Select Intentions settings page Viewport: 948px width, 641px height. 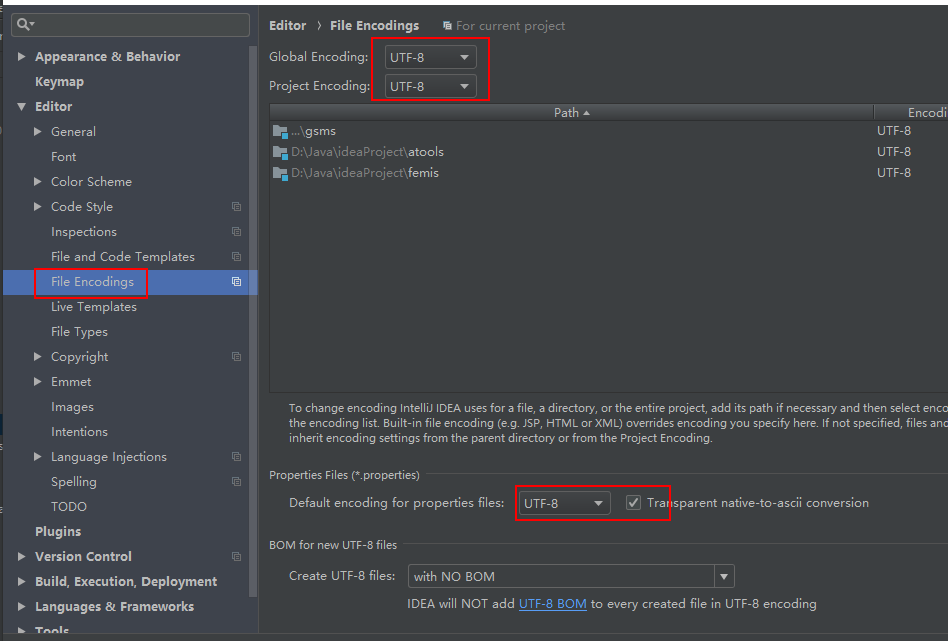(79, 432)
